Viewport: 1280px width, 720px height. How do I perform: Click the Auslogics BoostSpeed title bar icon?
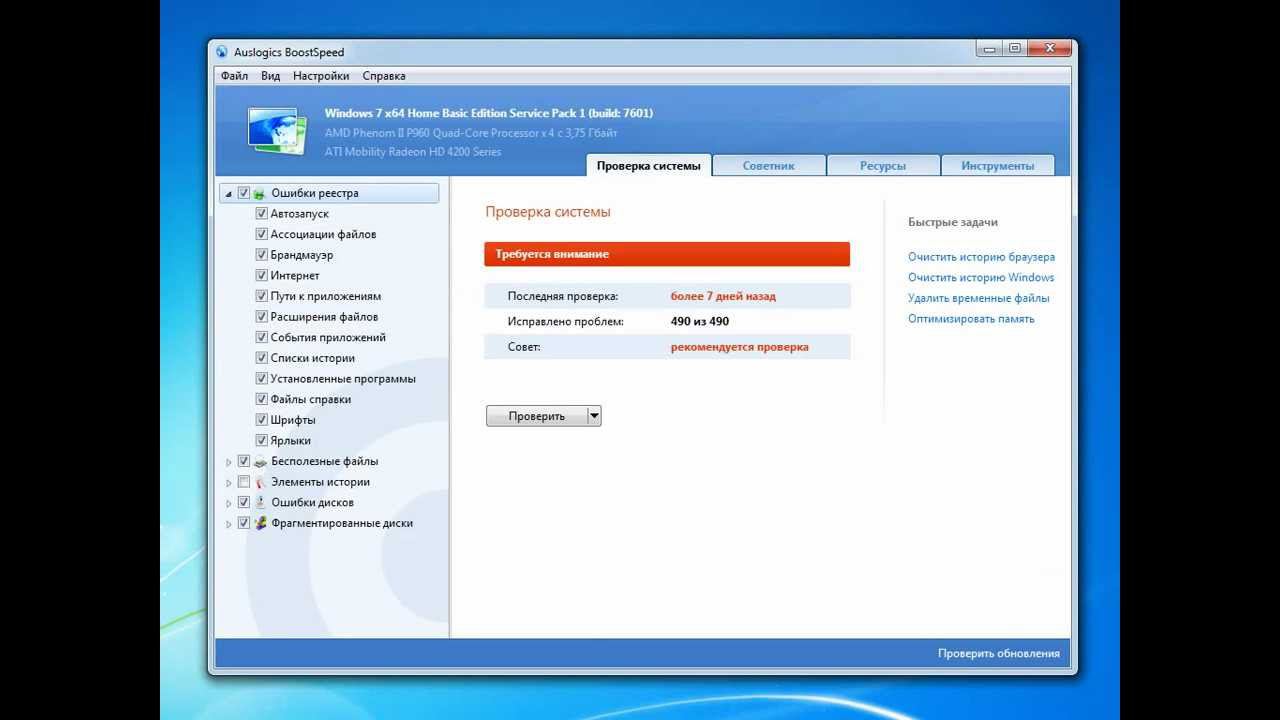[x=222, y=52]
